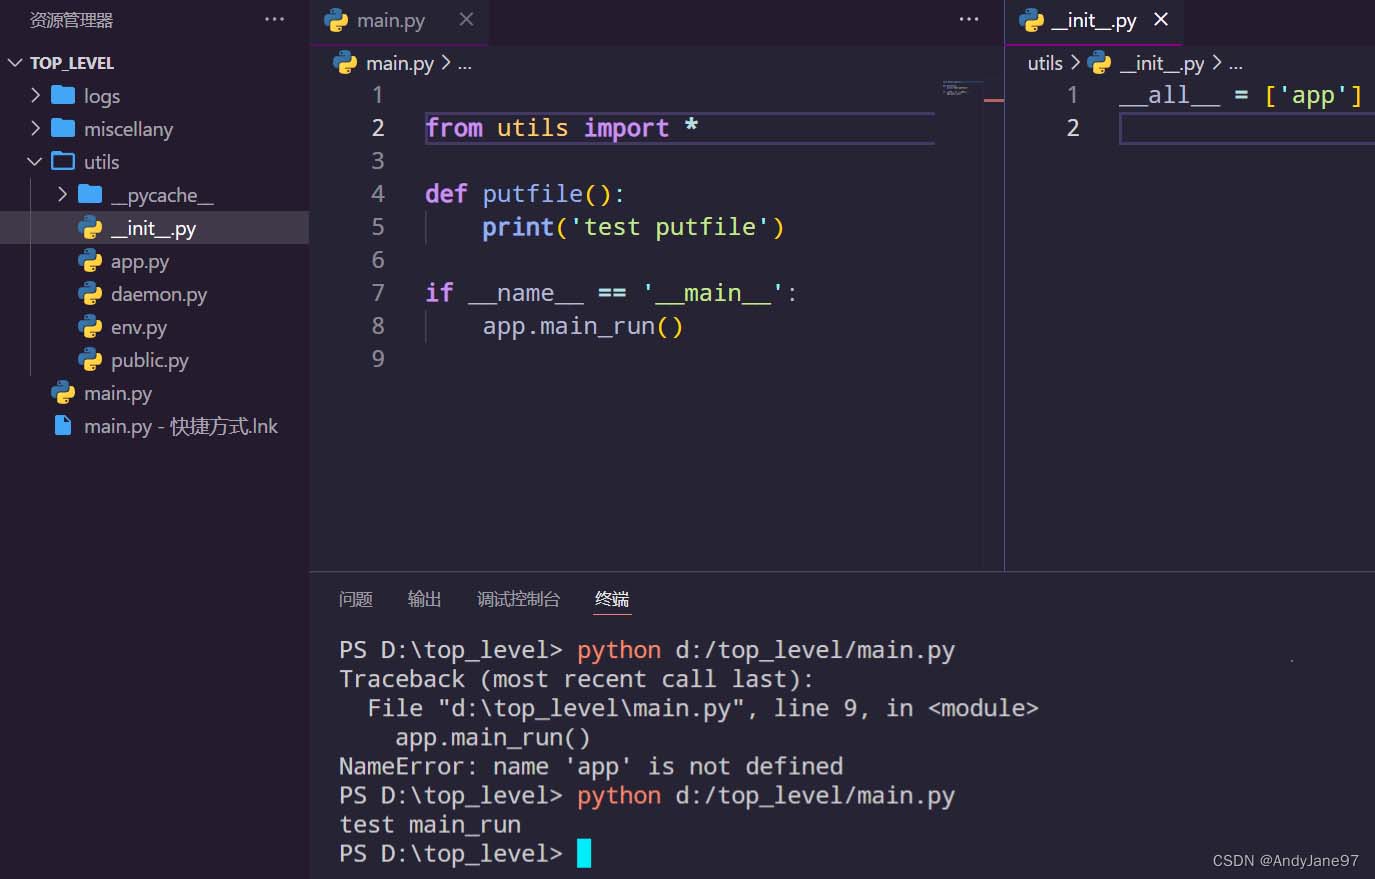Click the utils open-folder icon
1375x879 pixels.
pyautogui.click(x=63, y=162)
